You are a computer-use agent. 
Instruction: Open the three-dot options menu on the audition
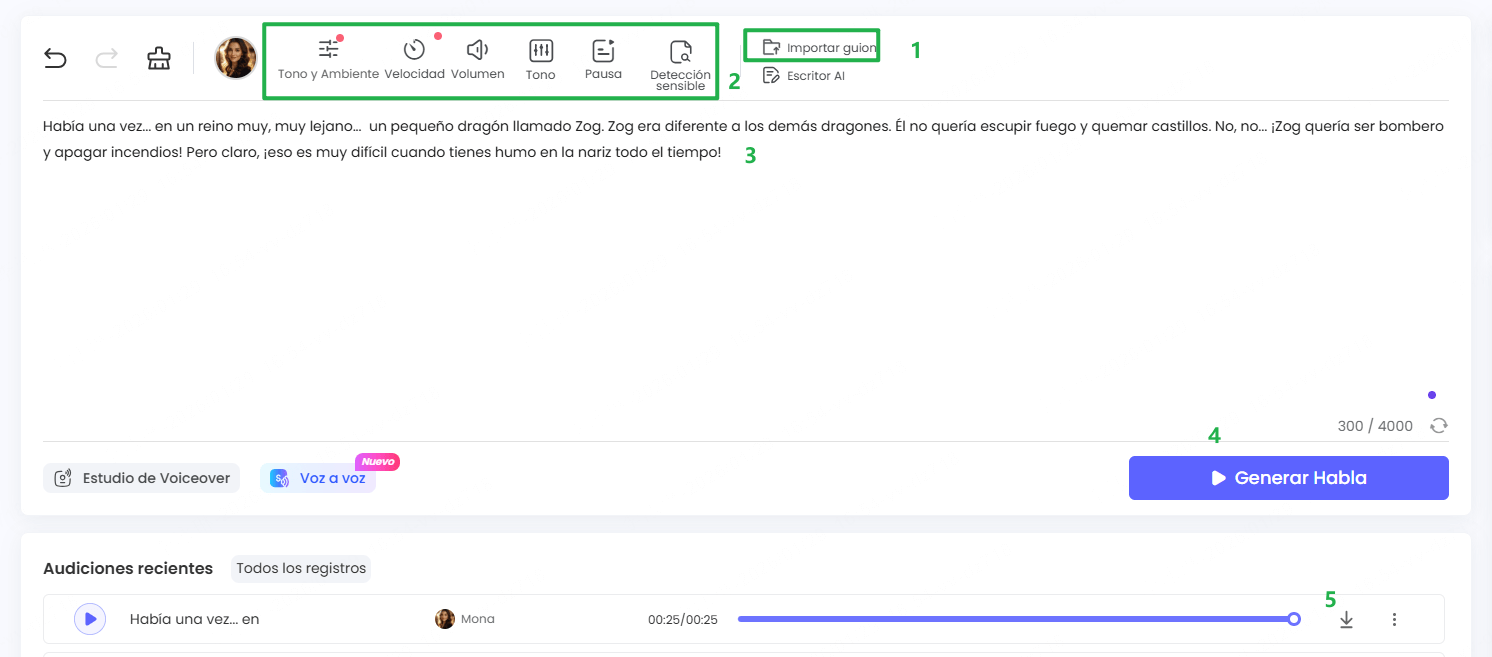click(x=1394, y=619)
